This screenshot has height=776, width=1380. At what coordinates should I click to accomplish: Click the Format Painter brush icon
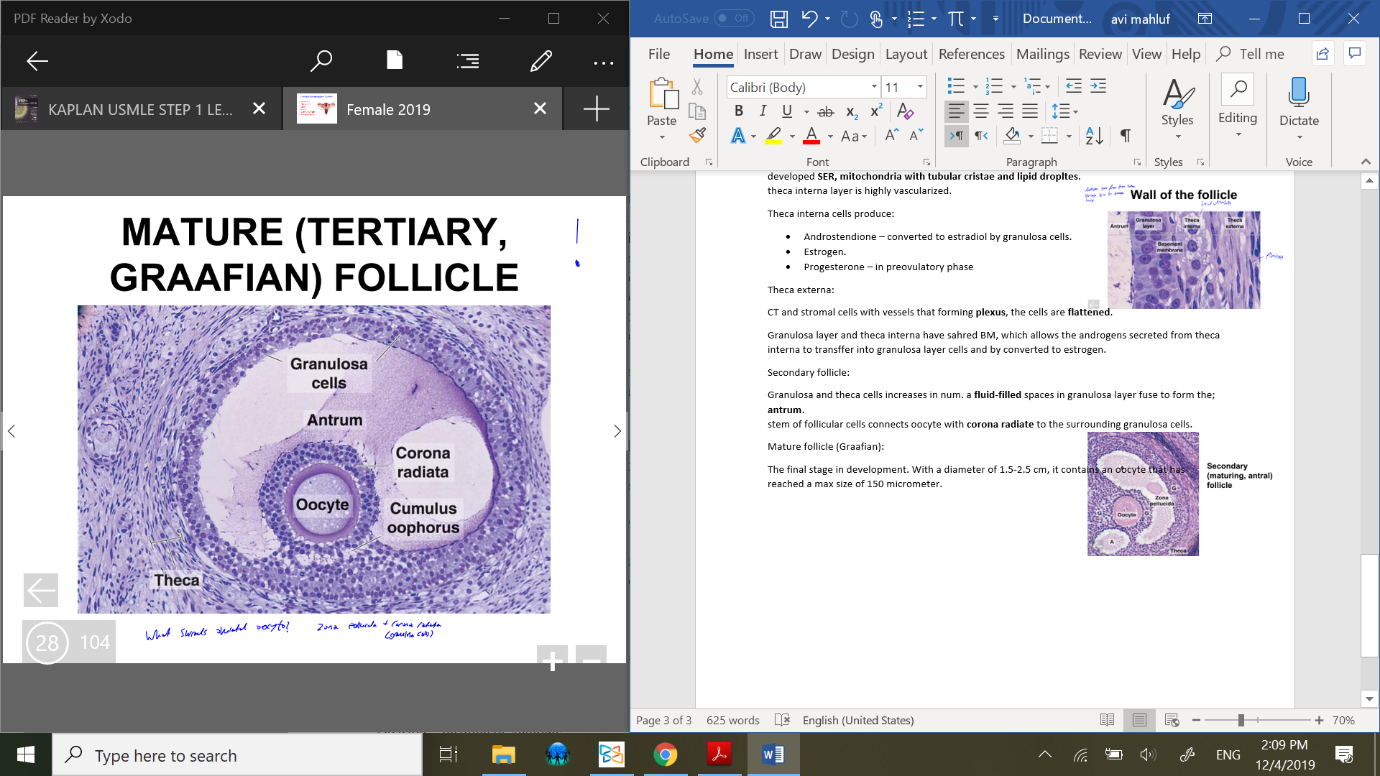tap(697, 135)
